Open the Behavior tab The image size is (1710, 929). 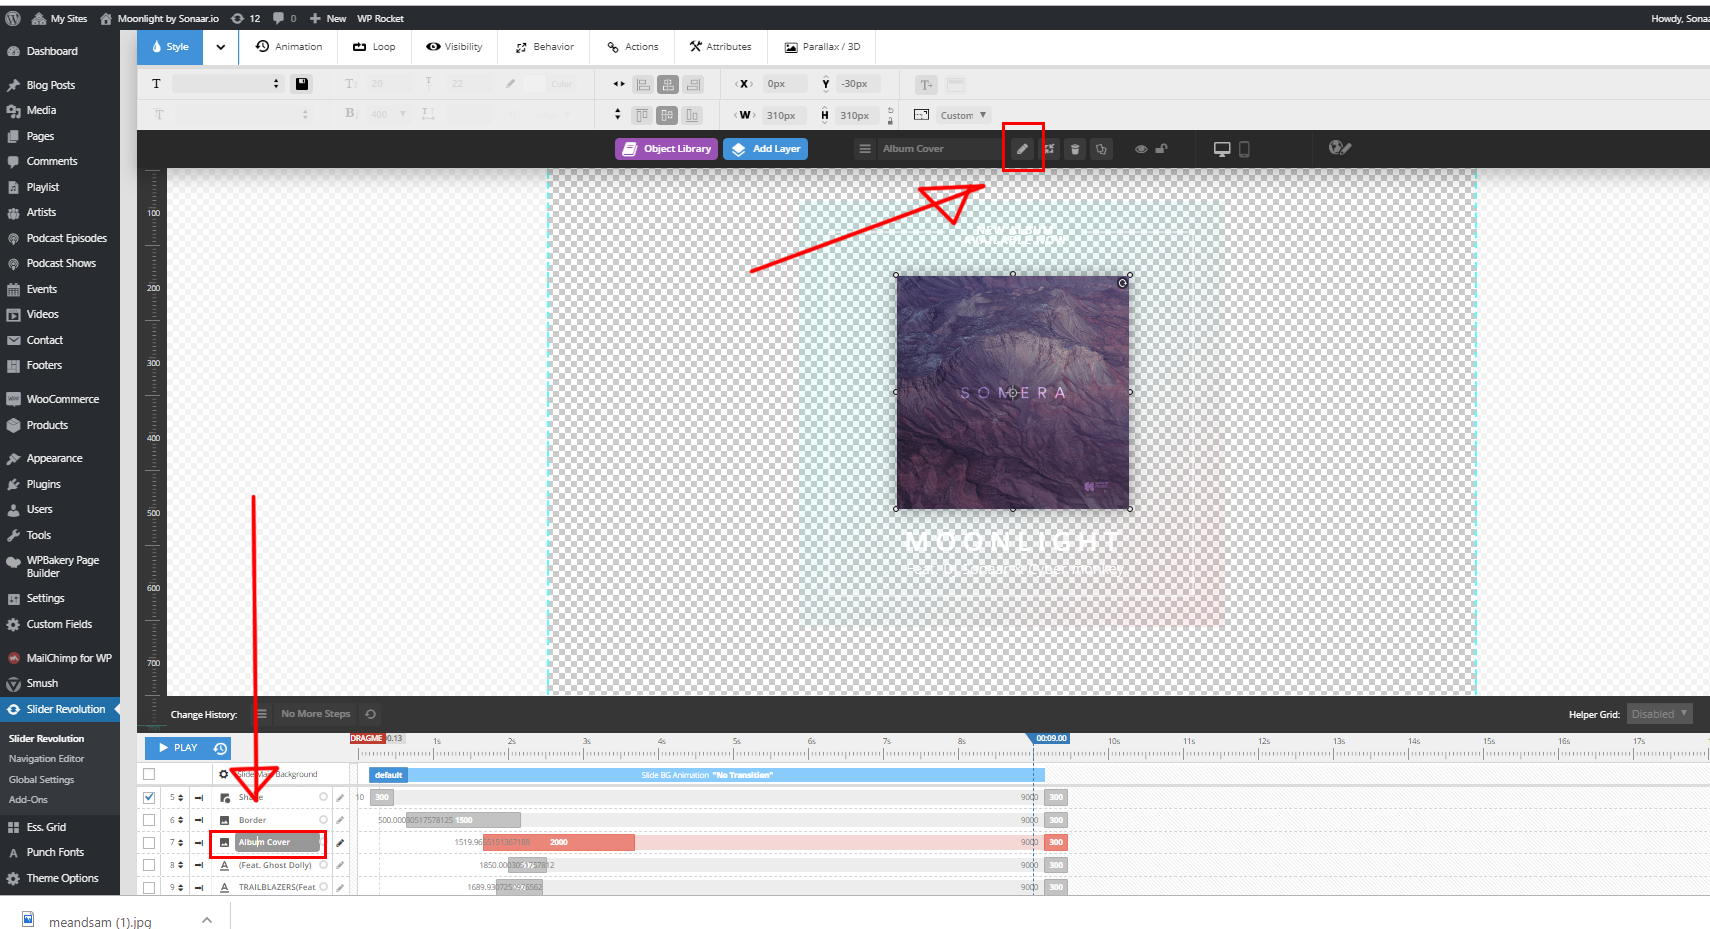coord(544,47)
